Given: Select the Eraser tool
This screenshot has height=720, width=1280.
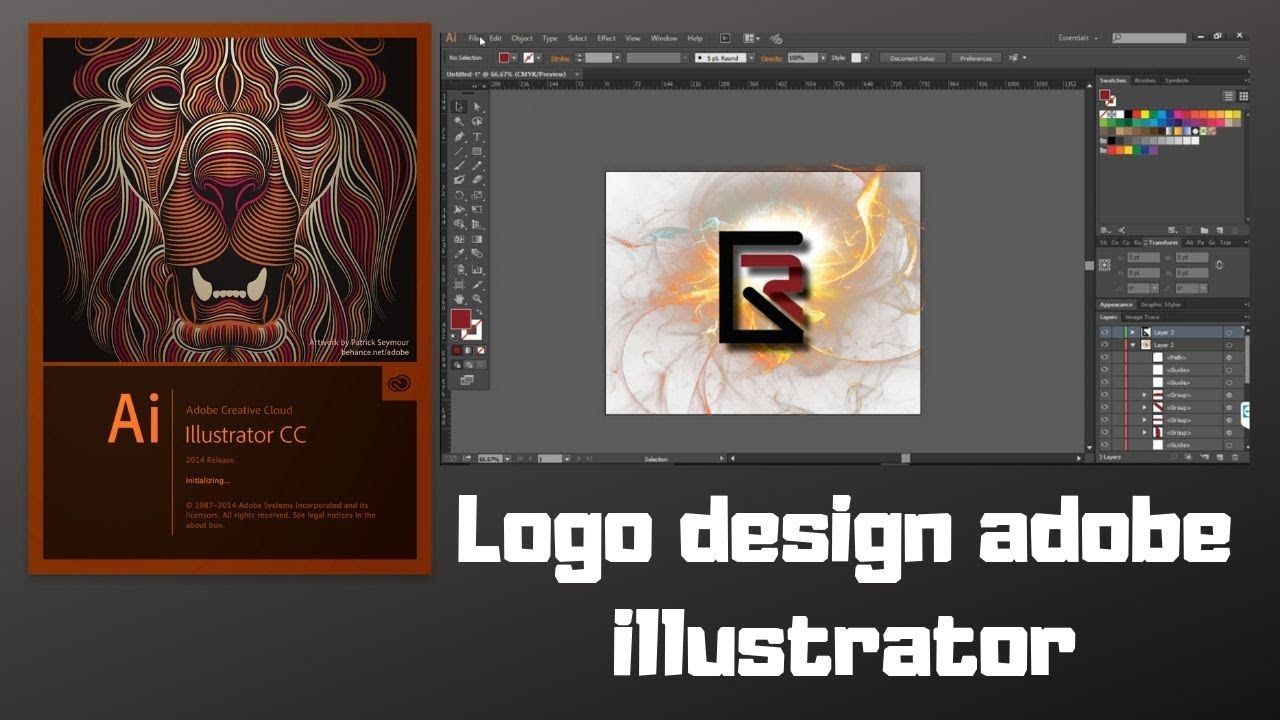Looking at the screenshot, I should click(x=478, y=180).
